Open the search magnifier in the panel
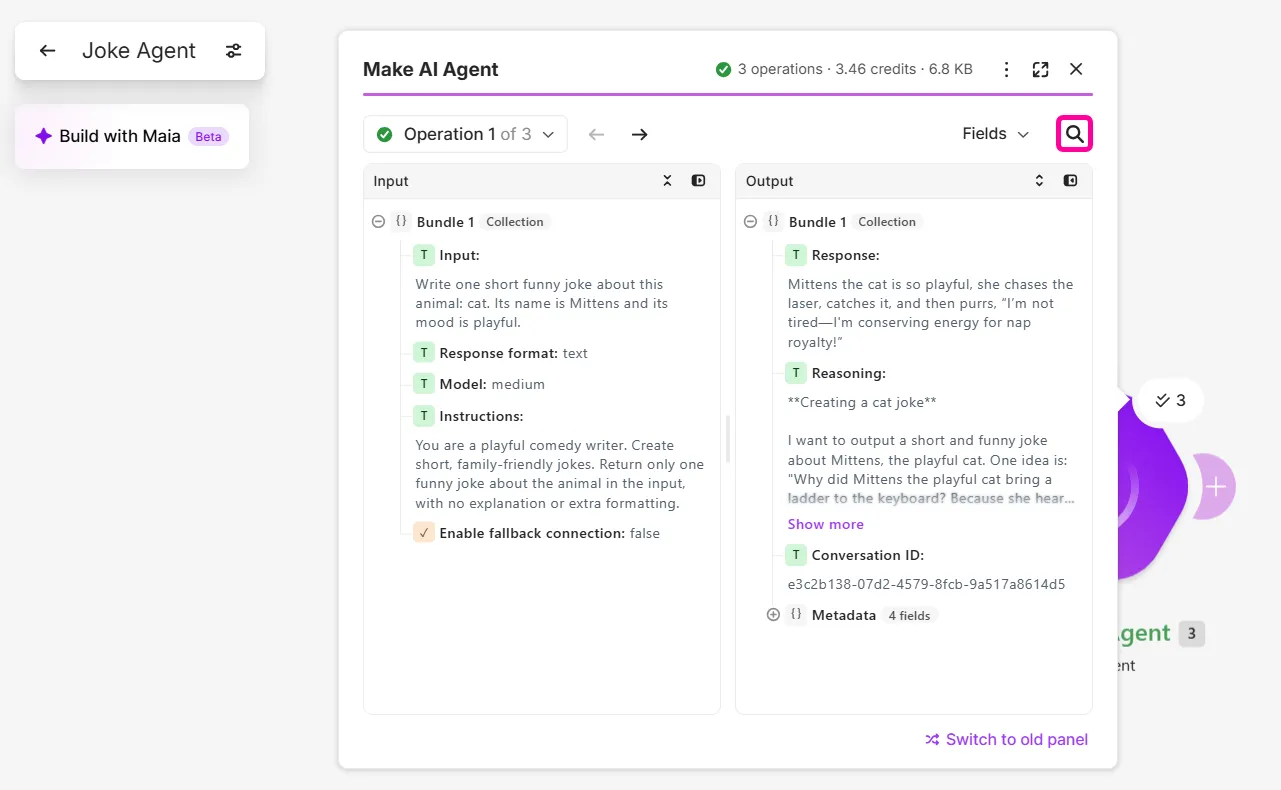This screenshot has height=790, width=1281. [x=1074, y=134]
